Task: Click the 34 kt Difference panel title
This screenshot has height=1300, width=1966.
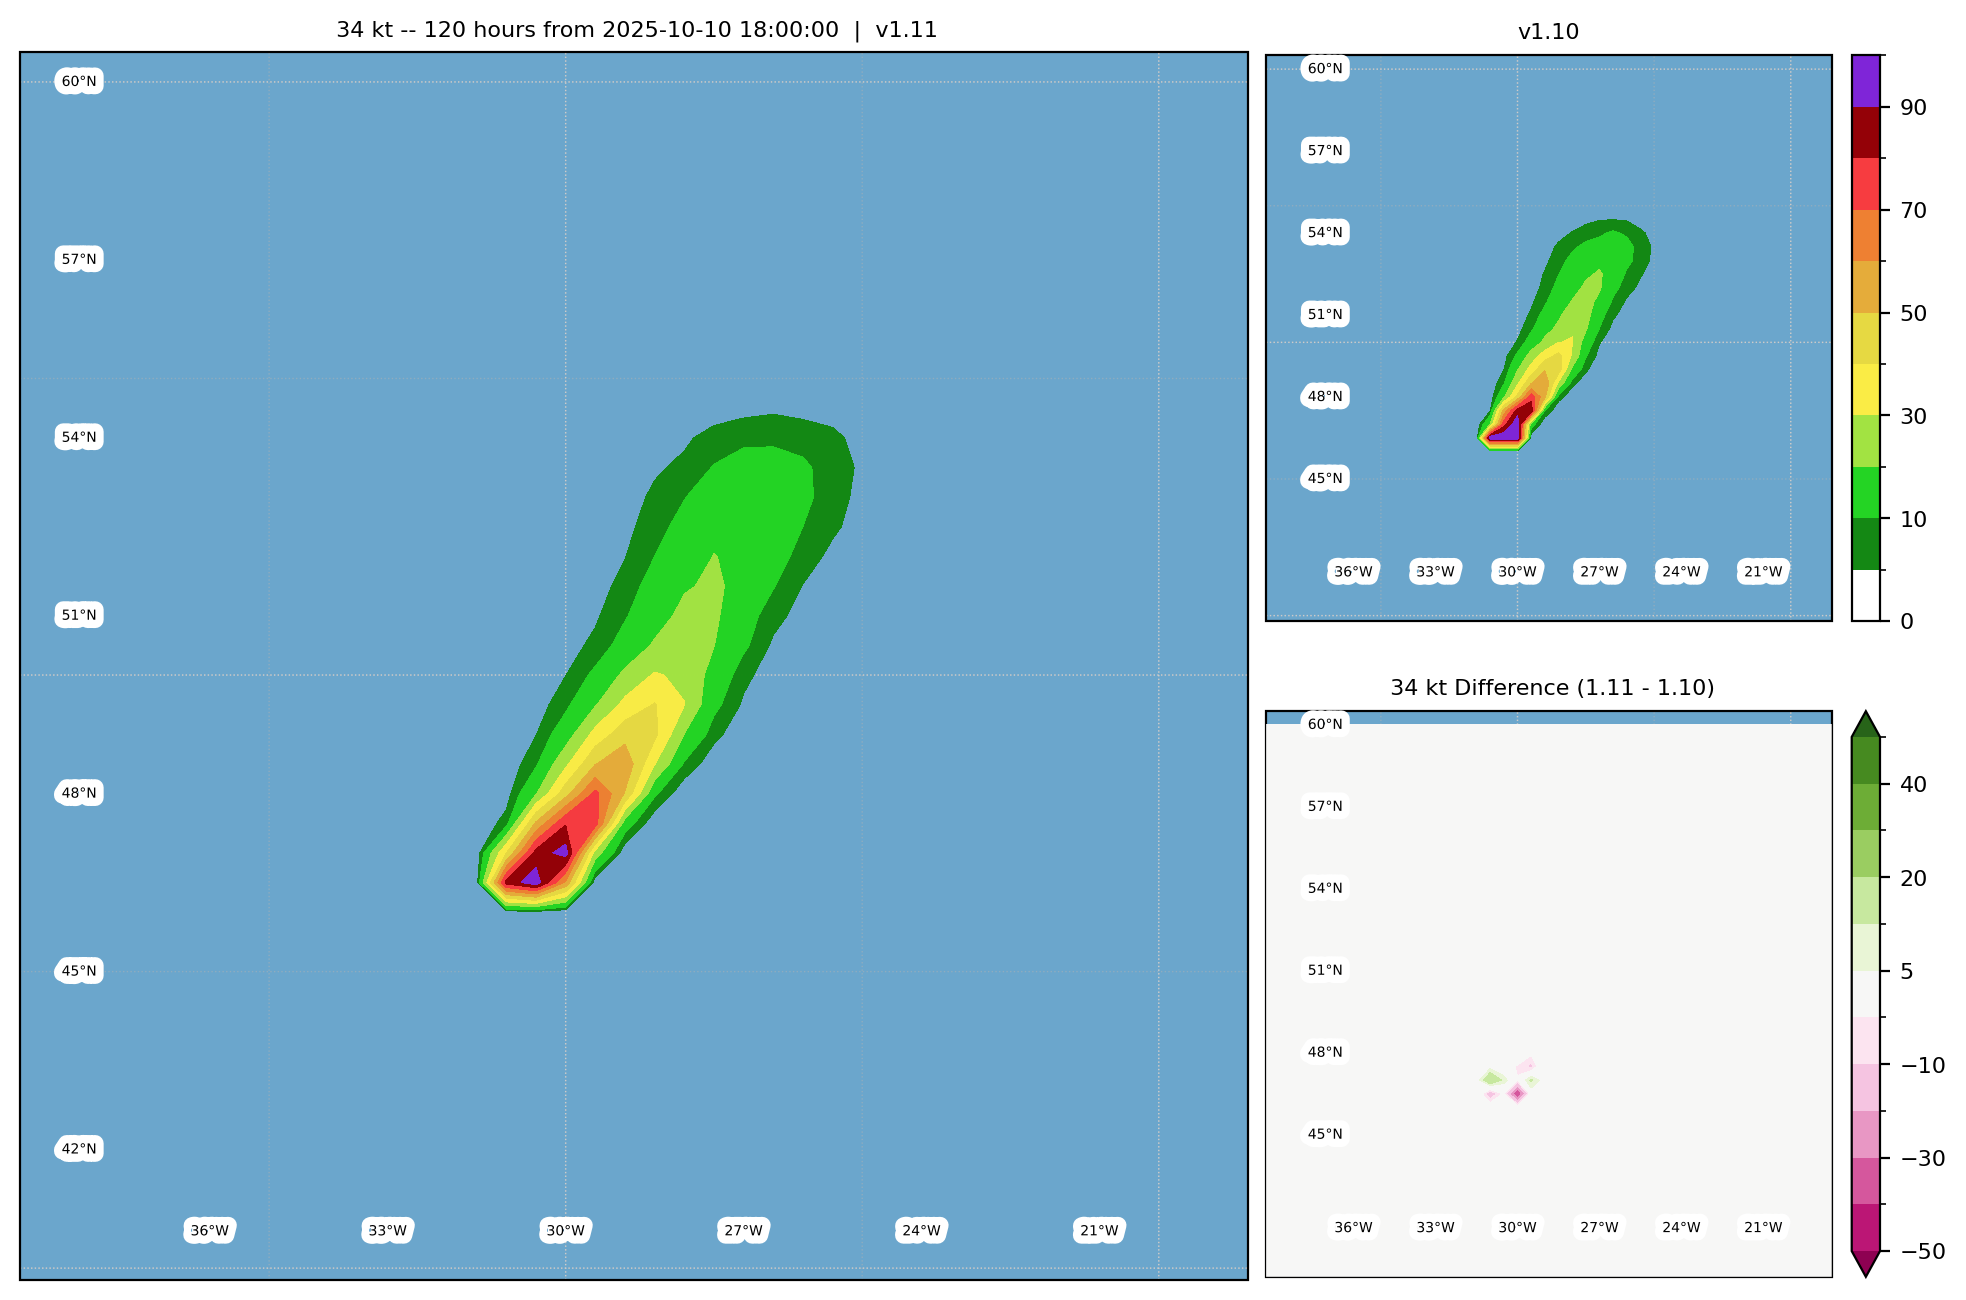Action: [1552, 688]
